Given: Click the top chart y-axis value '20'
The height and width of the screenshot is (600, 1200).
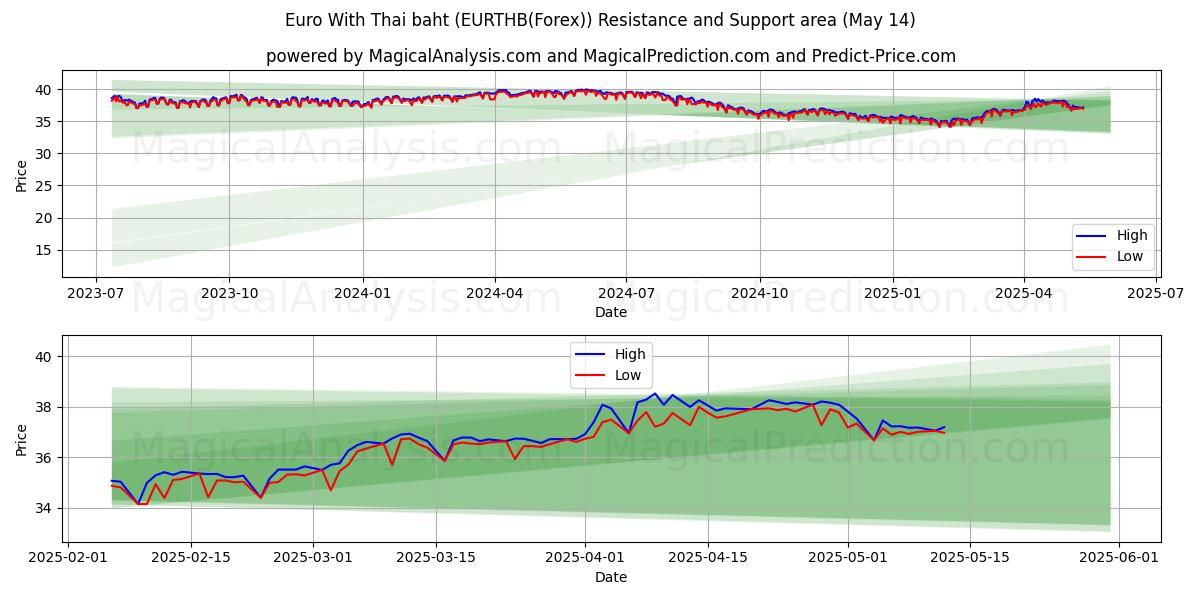Looking at the screenshot, I should click(x=45, y=218).
